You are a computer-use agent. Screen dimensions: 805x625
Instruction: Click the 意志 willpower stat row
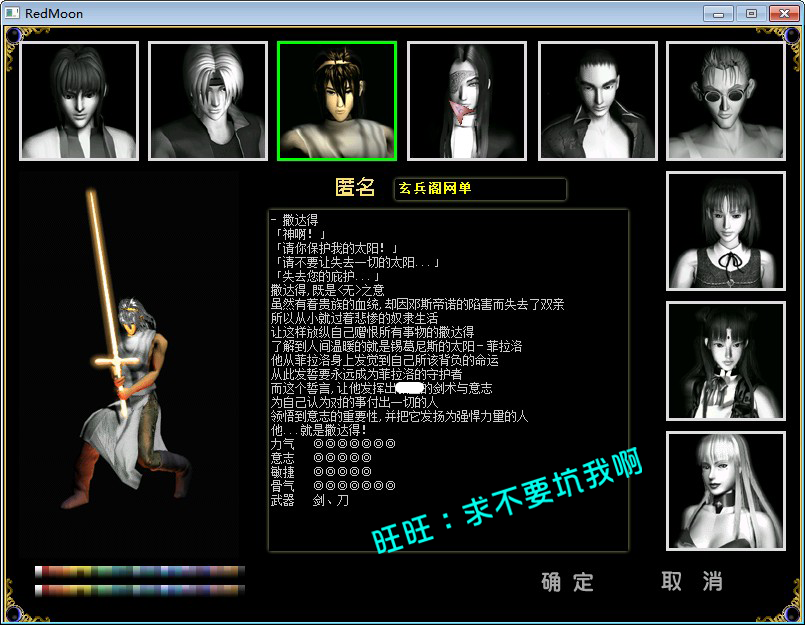pyautogui.click(x=321, y=457)
